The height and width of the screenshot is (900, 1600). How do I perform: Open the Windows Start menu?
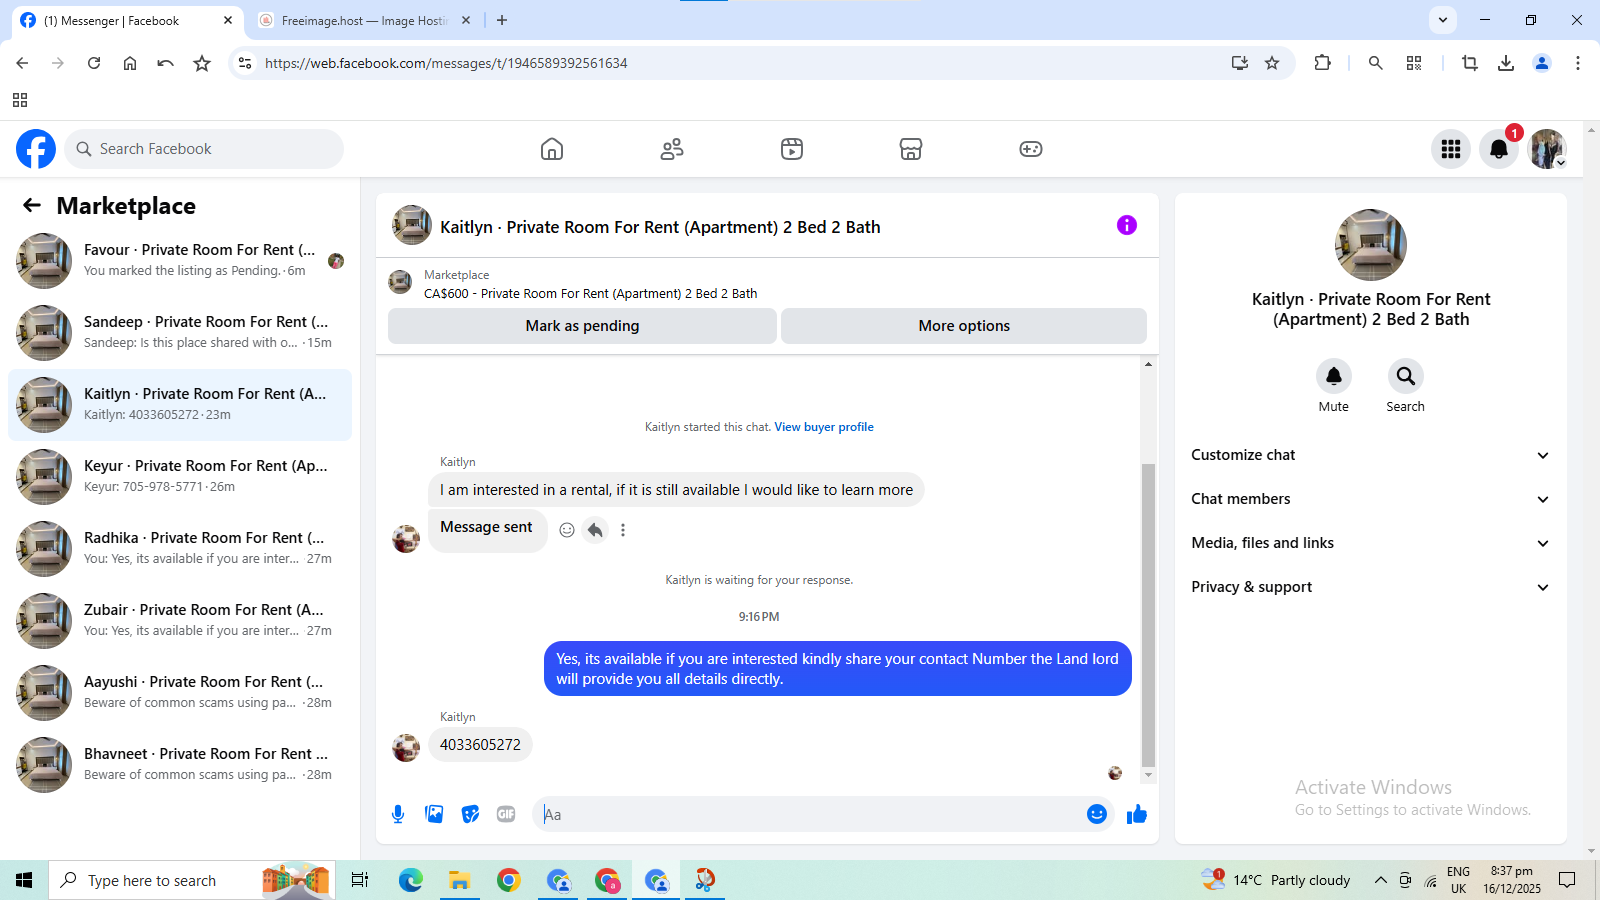24,880
